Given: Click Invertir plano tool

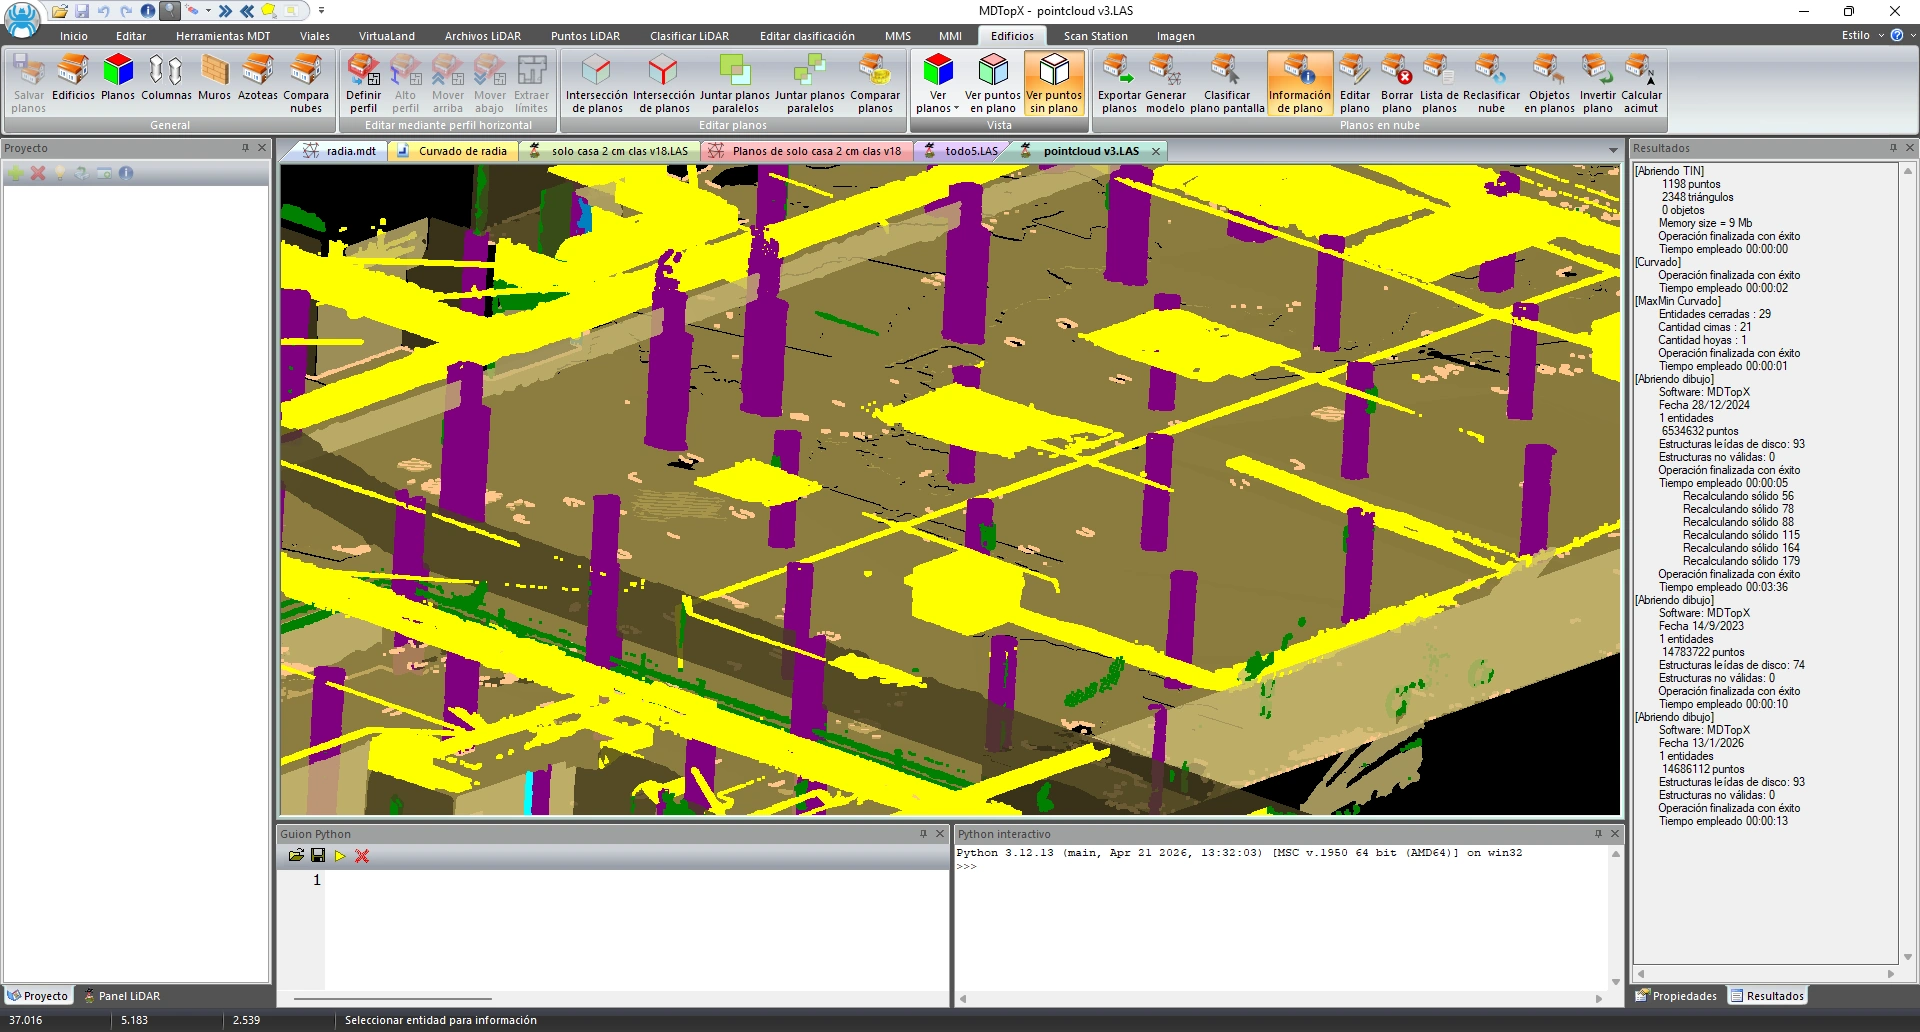Looking at the screenshot, I should pyautogui.click(x=1598, y=84).
